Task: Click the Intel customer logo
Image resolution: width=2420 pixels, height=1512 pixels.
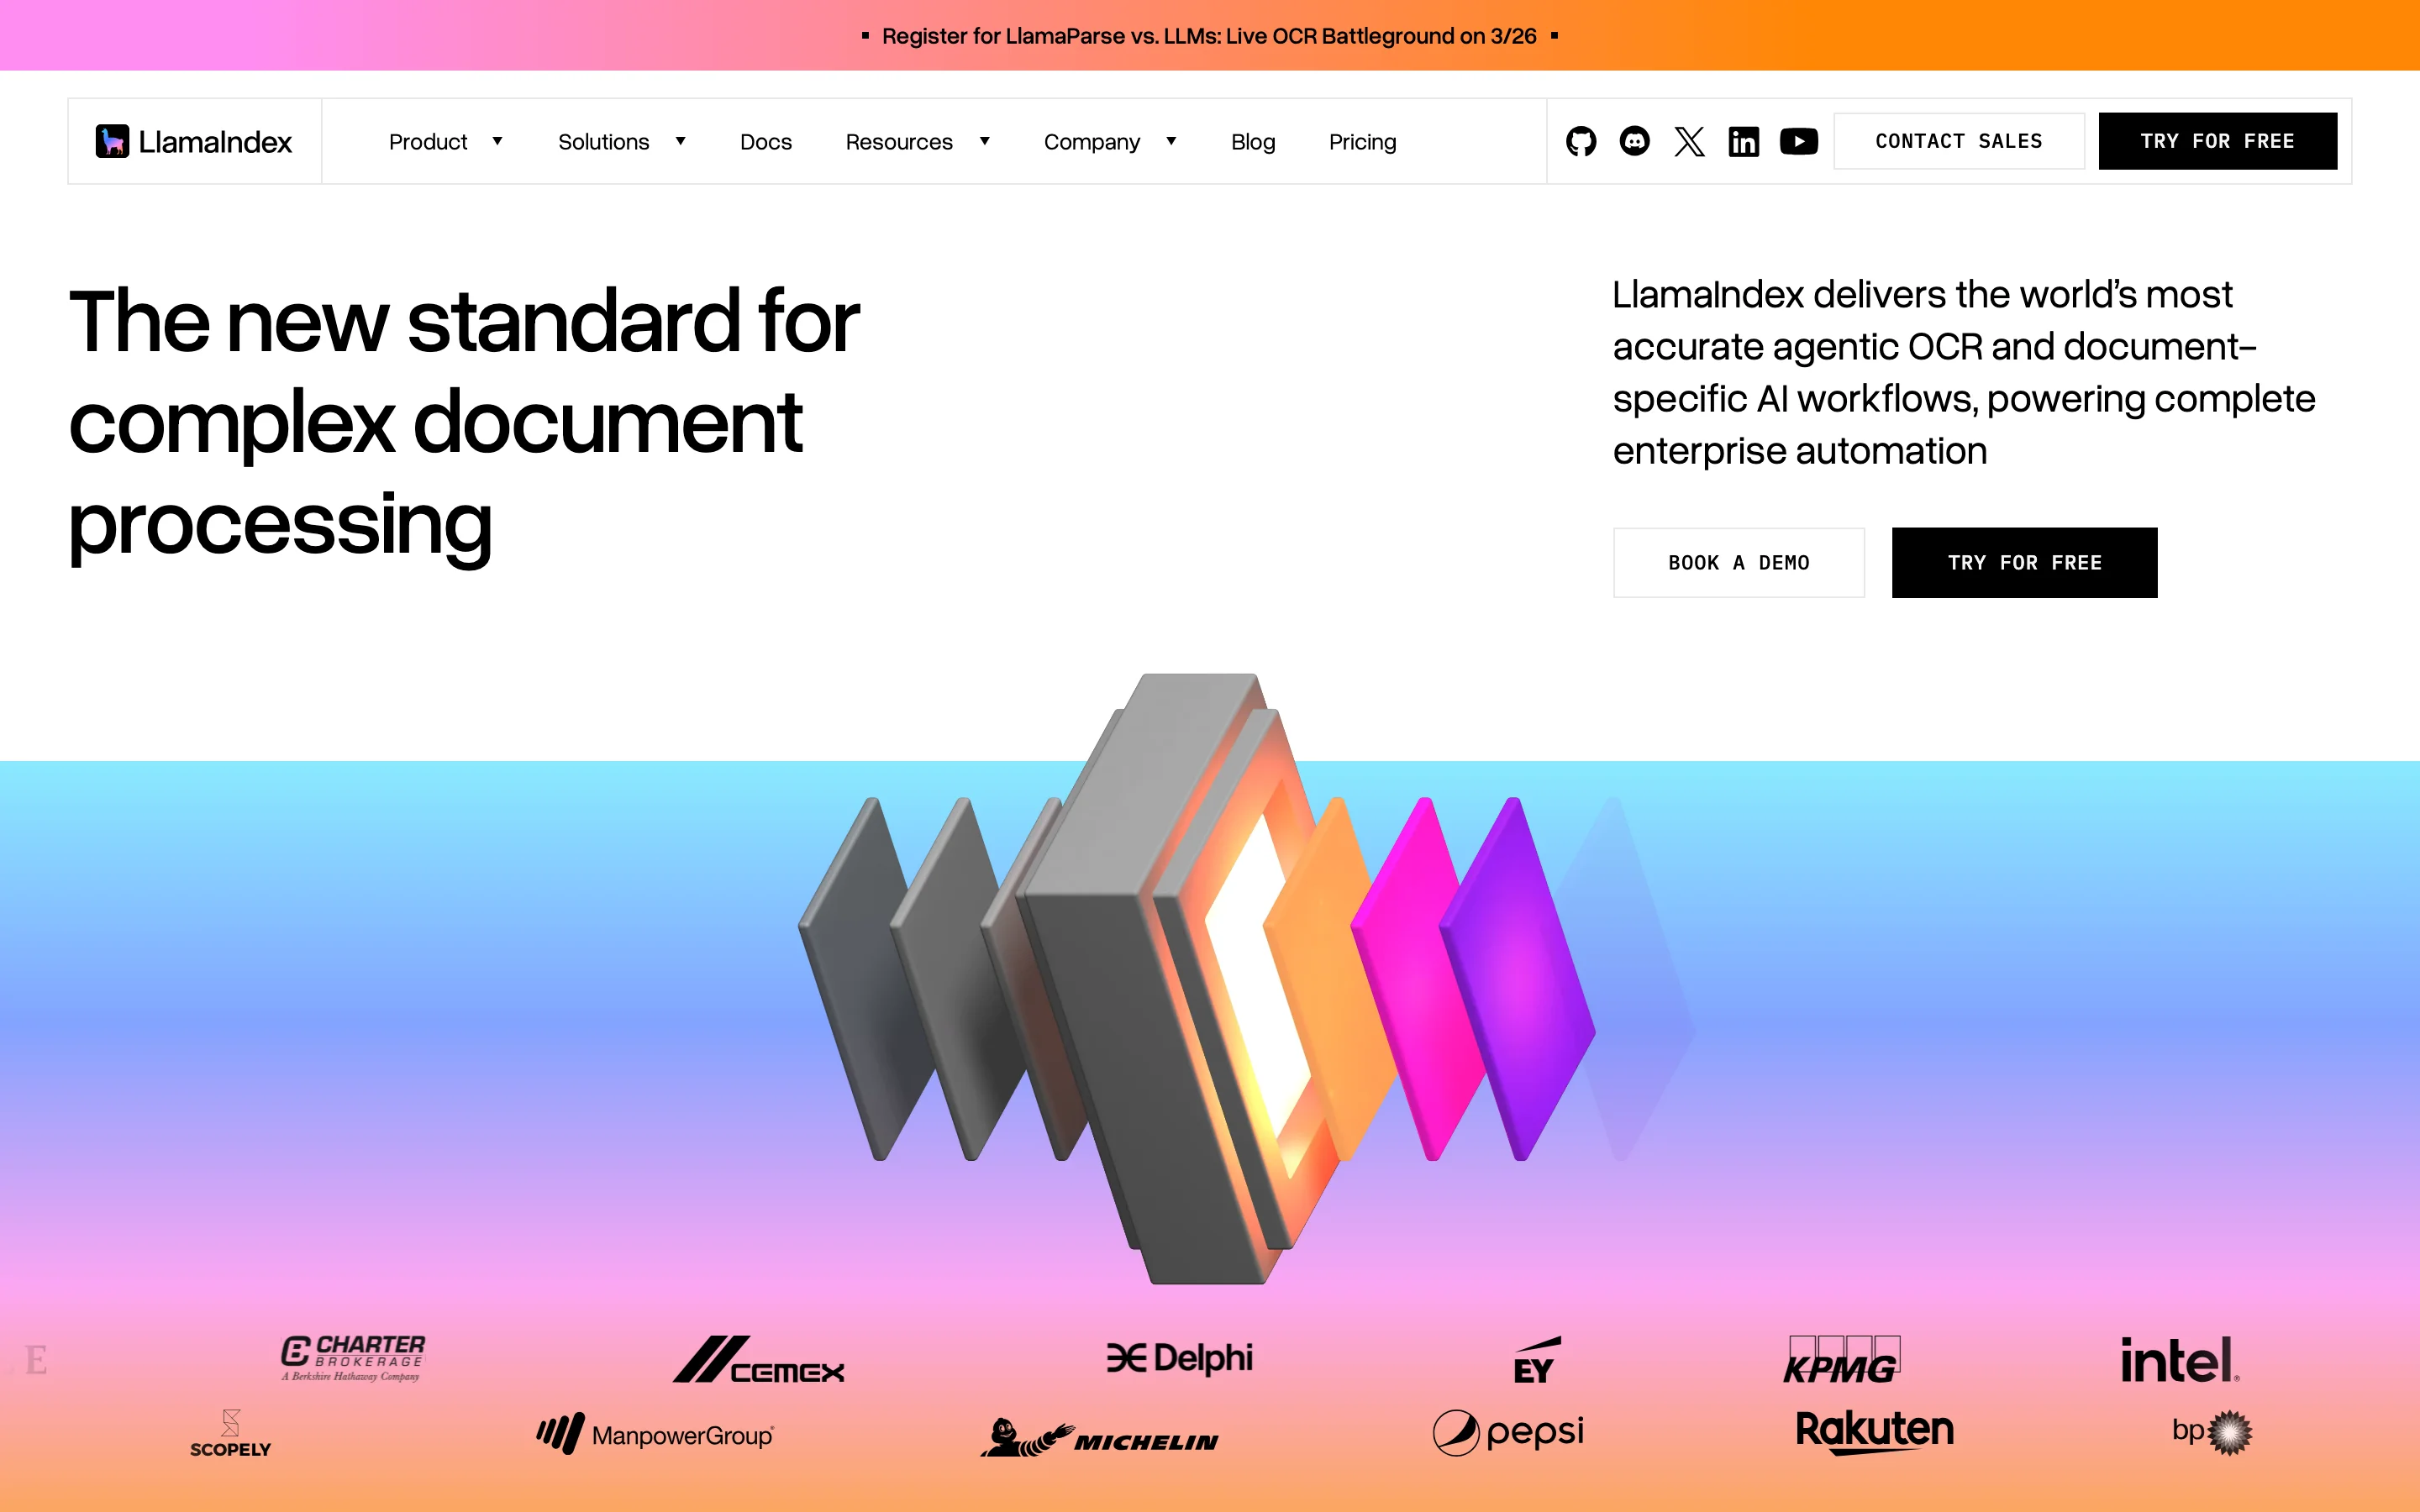Action: pos(2179,1359)
